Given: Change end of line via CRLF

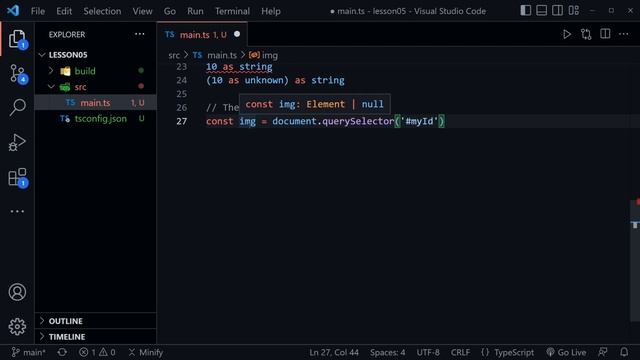Looking at the screenshot, I should click(x=460, y=352).
